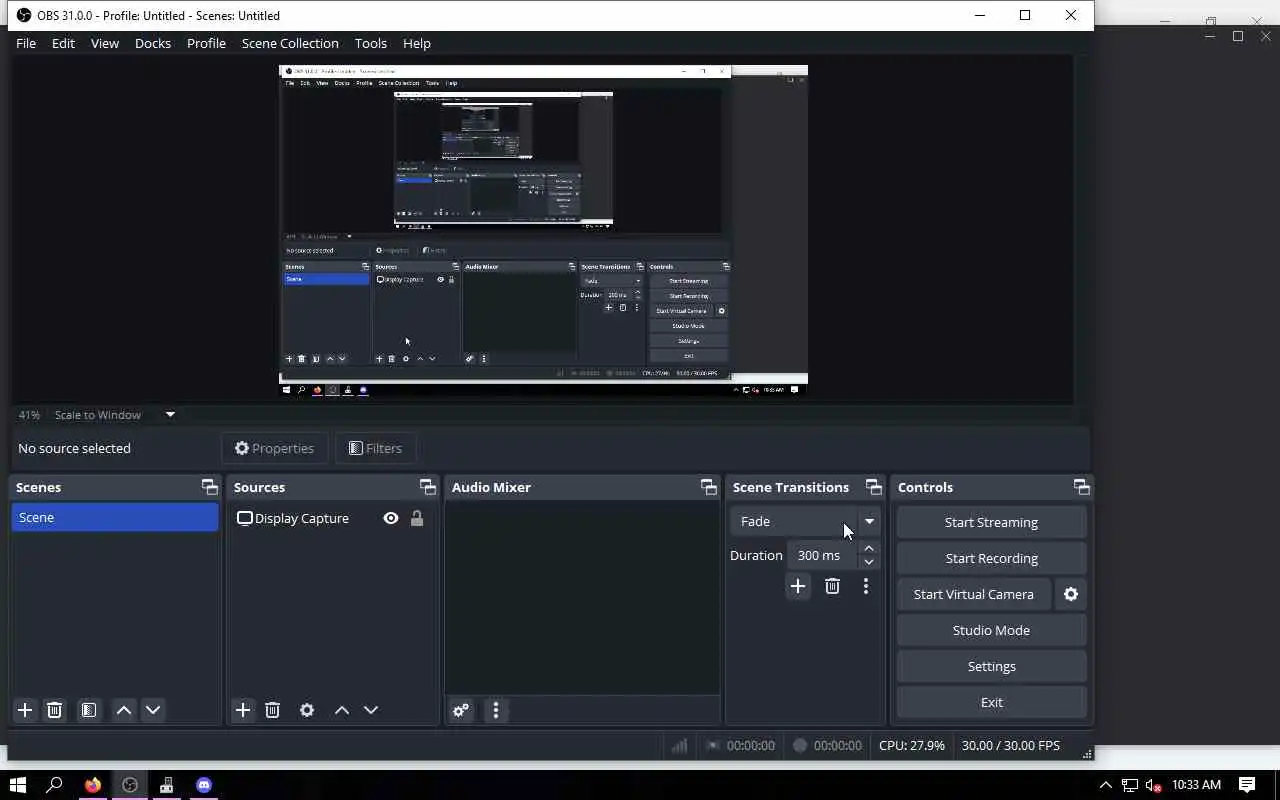The width and height of the screenshot is (1280, 800).
Task: Open advanced audio properties gears icon
Action: (461, 710)
